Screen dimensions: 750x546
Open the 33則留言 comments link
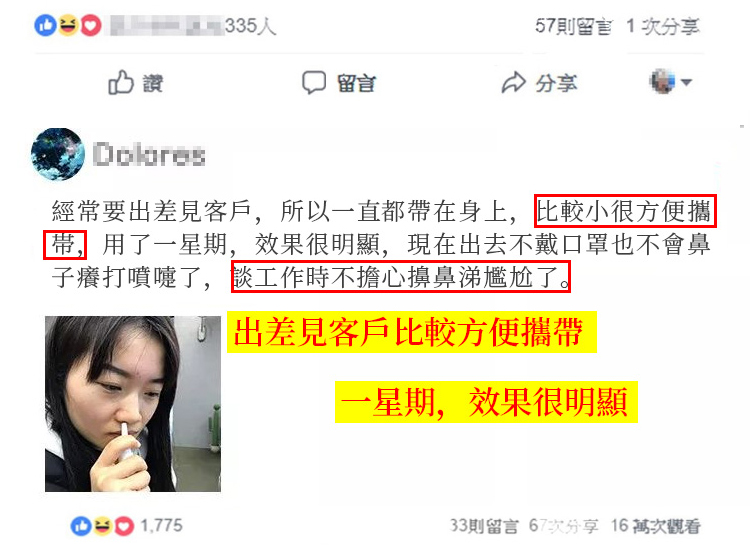tap(484, 526)
